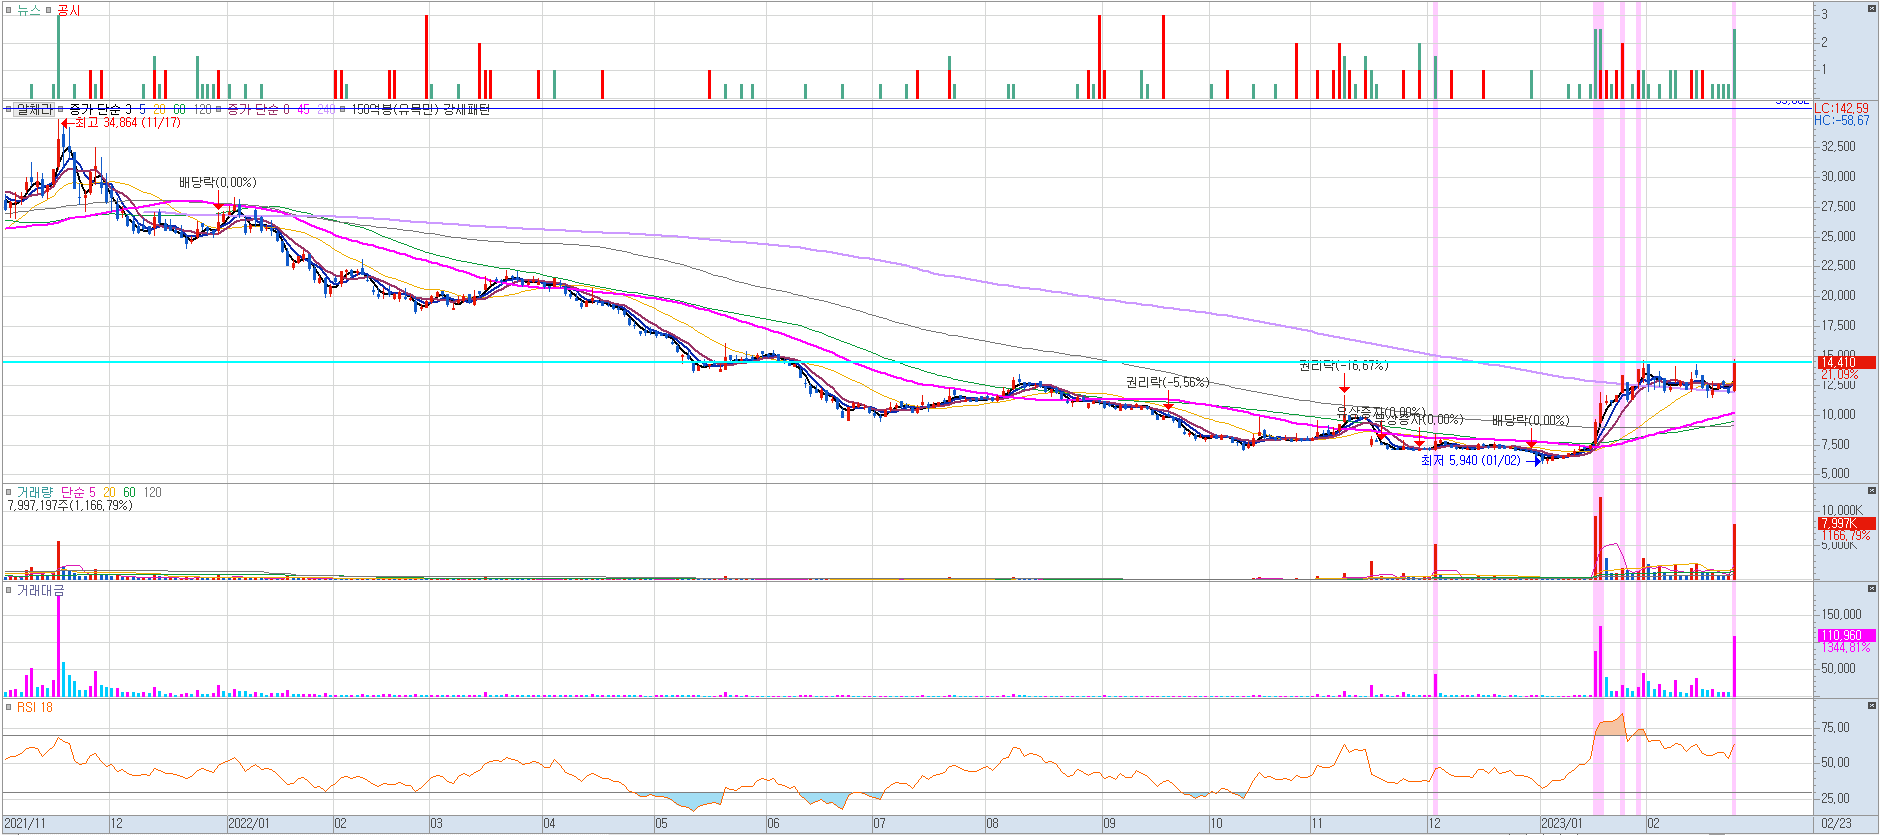Click the 1344,81% trading value change readout

point(1845,648)
